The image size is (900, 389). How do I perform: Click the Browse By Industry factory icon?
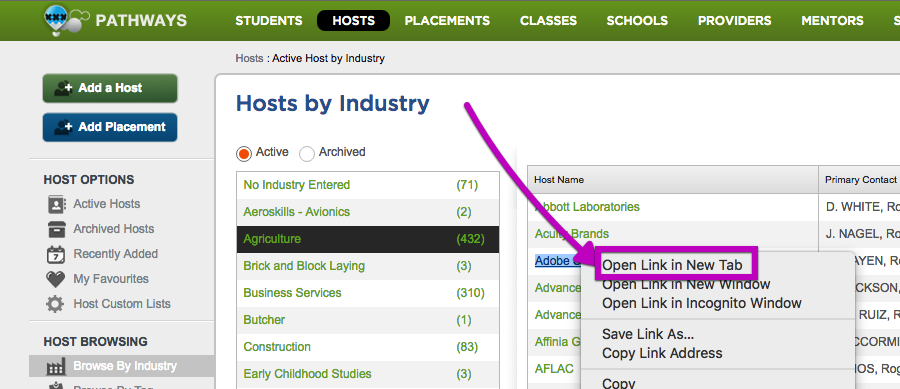(56, 366)
